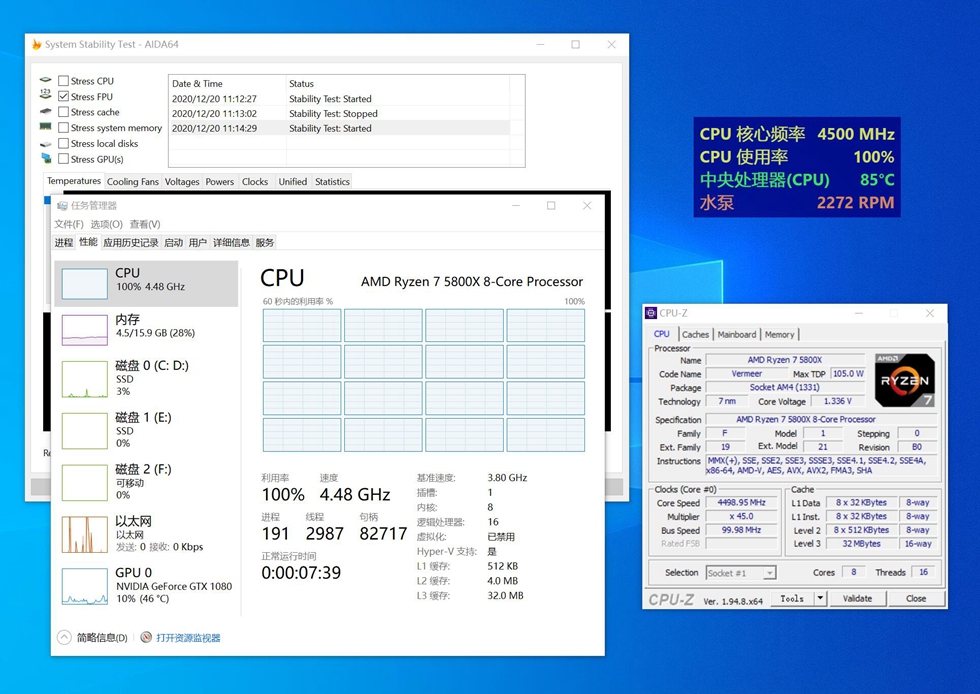980x694 pixels.
Task: Open the Cooling Fans tab in AIDA64
Action: pyautogui.click(x=133, y=181)
